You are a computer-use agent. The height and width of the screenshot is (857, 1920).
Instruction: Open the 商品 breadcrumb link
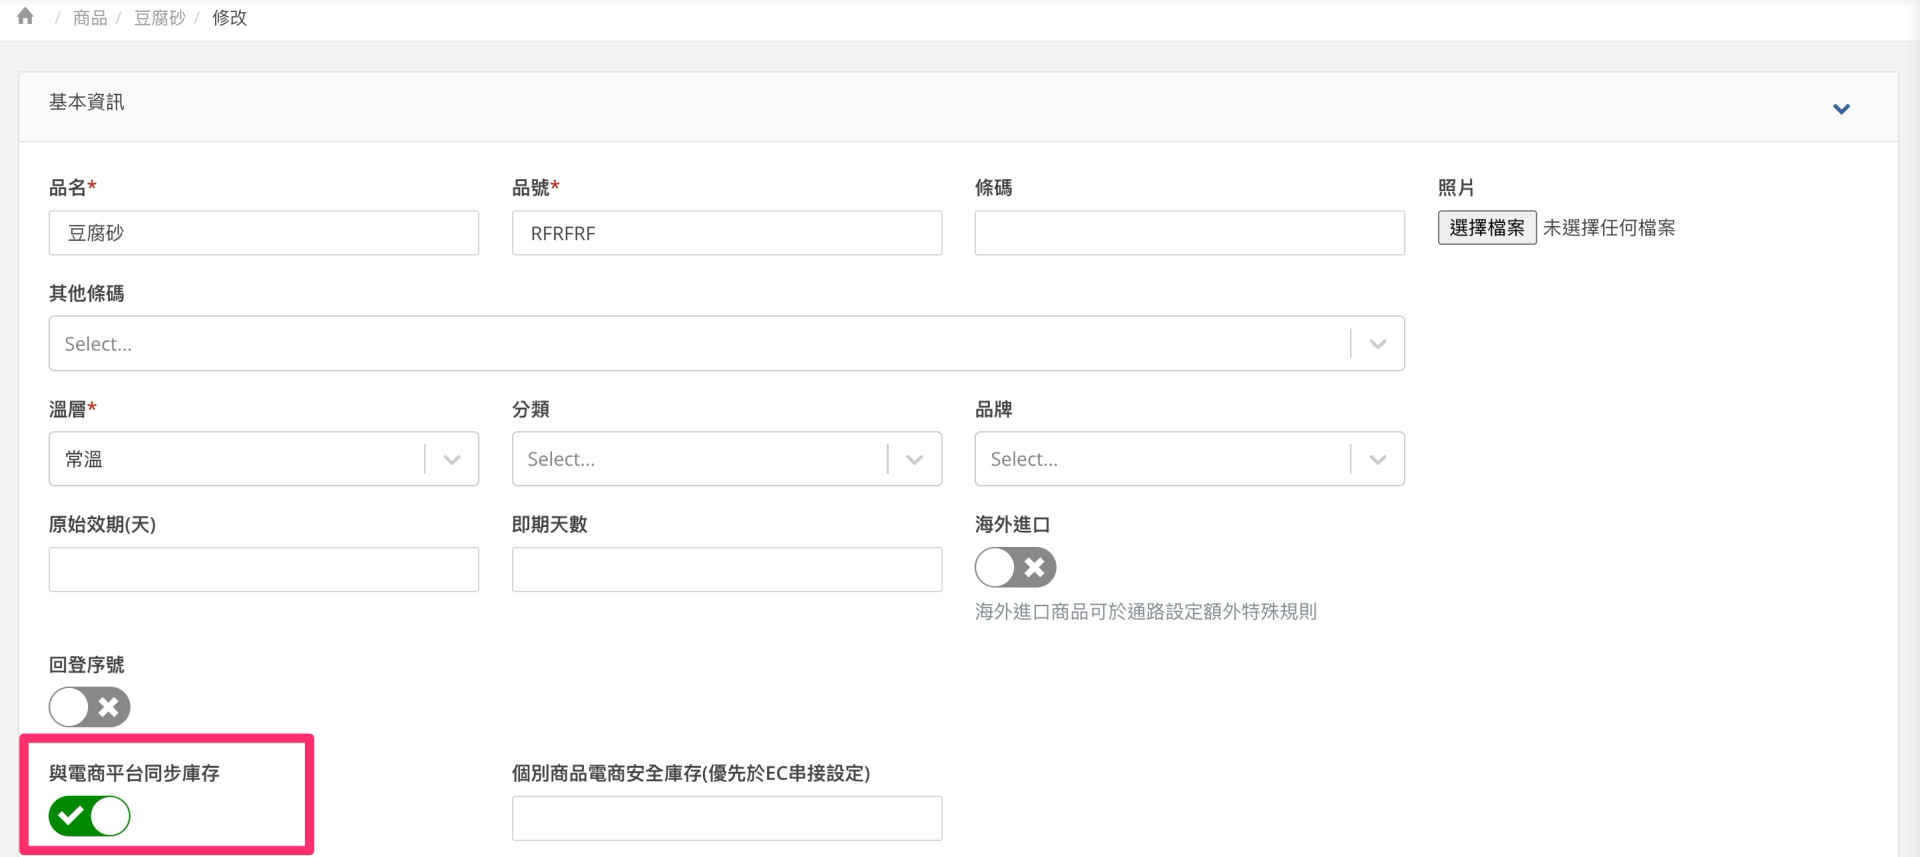pos(90,18)
